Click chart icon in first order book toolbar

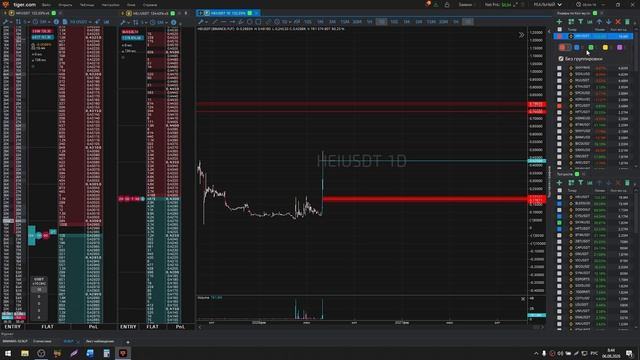pos(107,22)
